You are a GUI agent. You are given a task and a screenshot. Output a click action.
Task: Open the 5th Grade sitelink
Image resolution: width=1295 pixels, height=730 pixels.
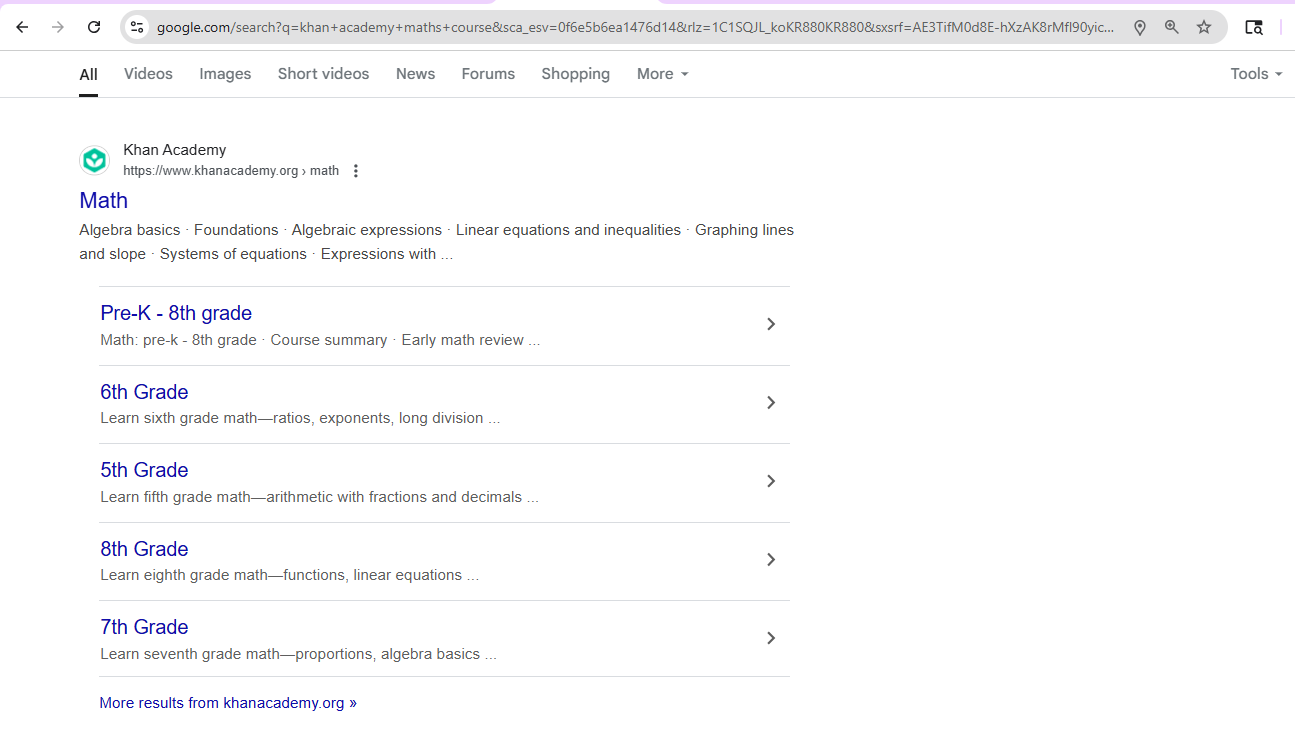tap(144, 470)
